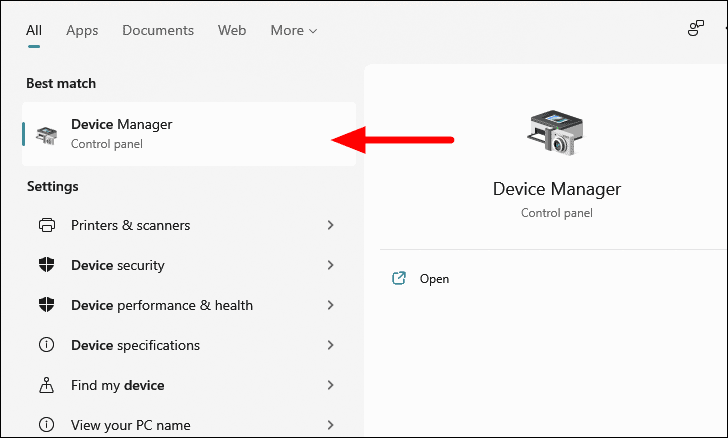Screen dimensions: 728x438
Task: Click the Open external-link icon
Action: tap(399, 278)
